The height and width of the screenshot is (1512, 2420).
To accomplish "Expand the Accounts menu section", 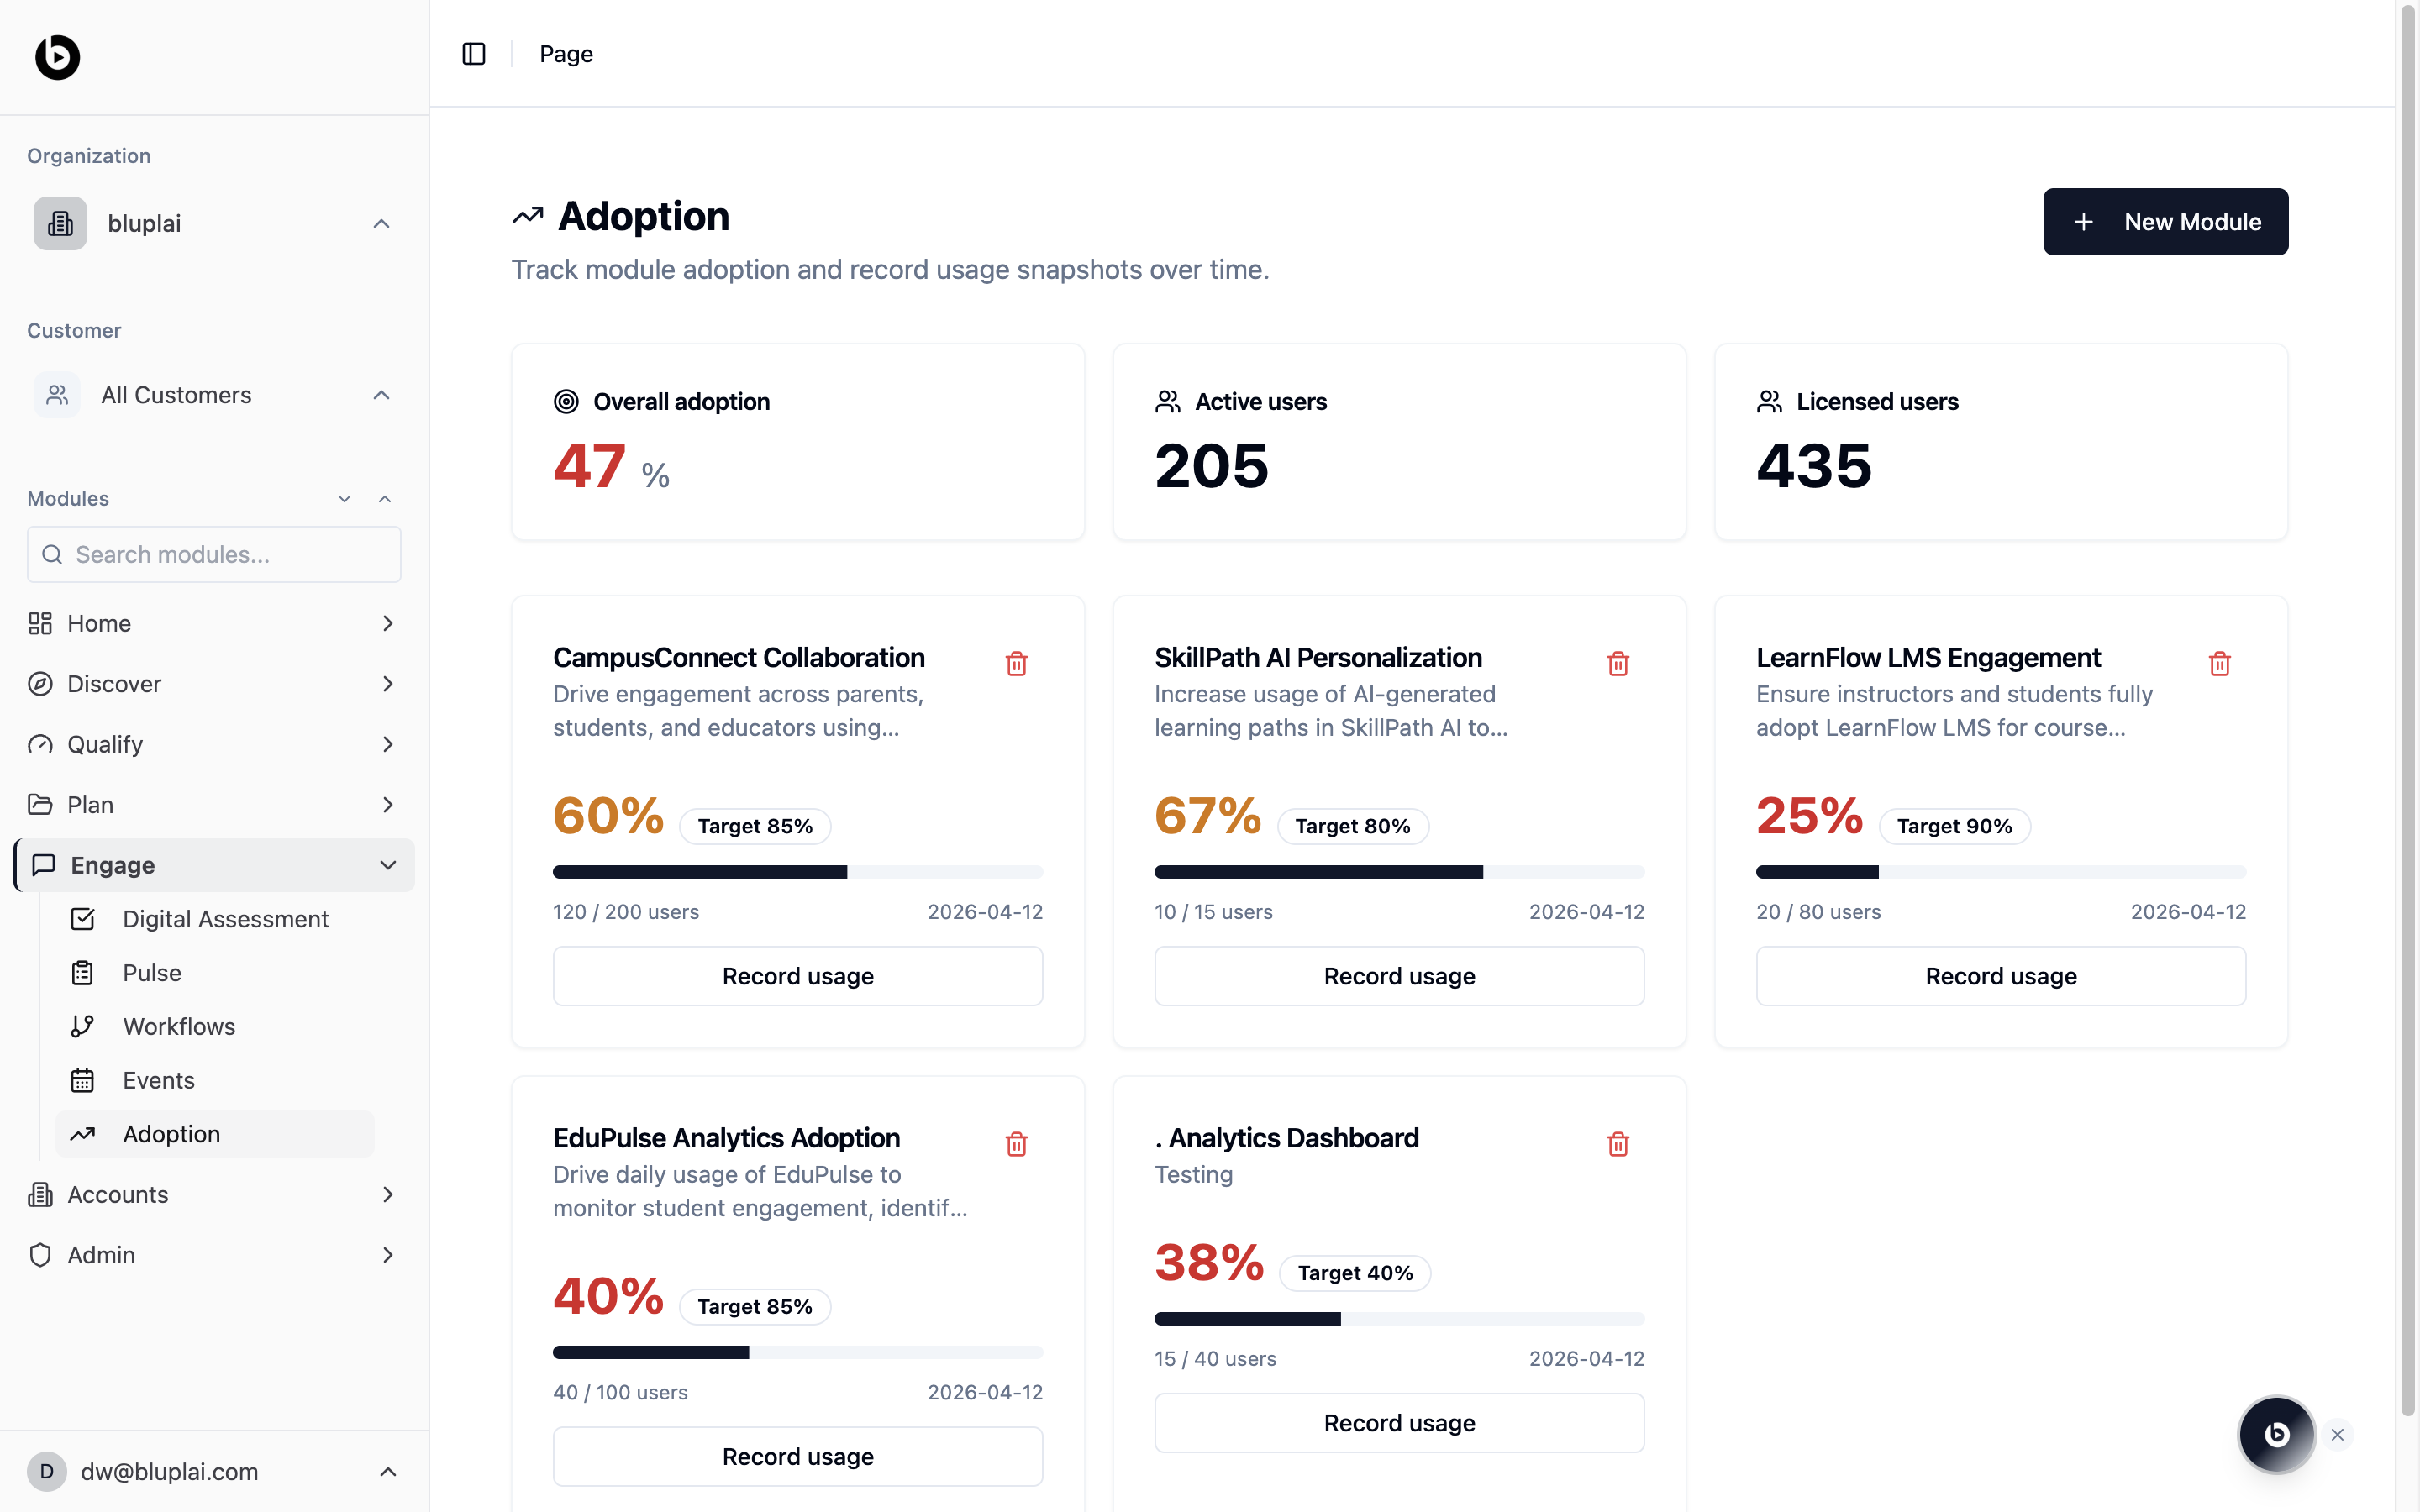I will tap(388, 1194).
